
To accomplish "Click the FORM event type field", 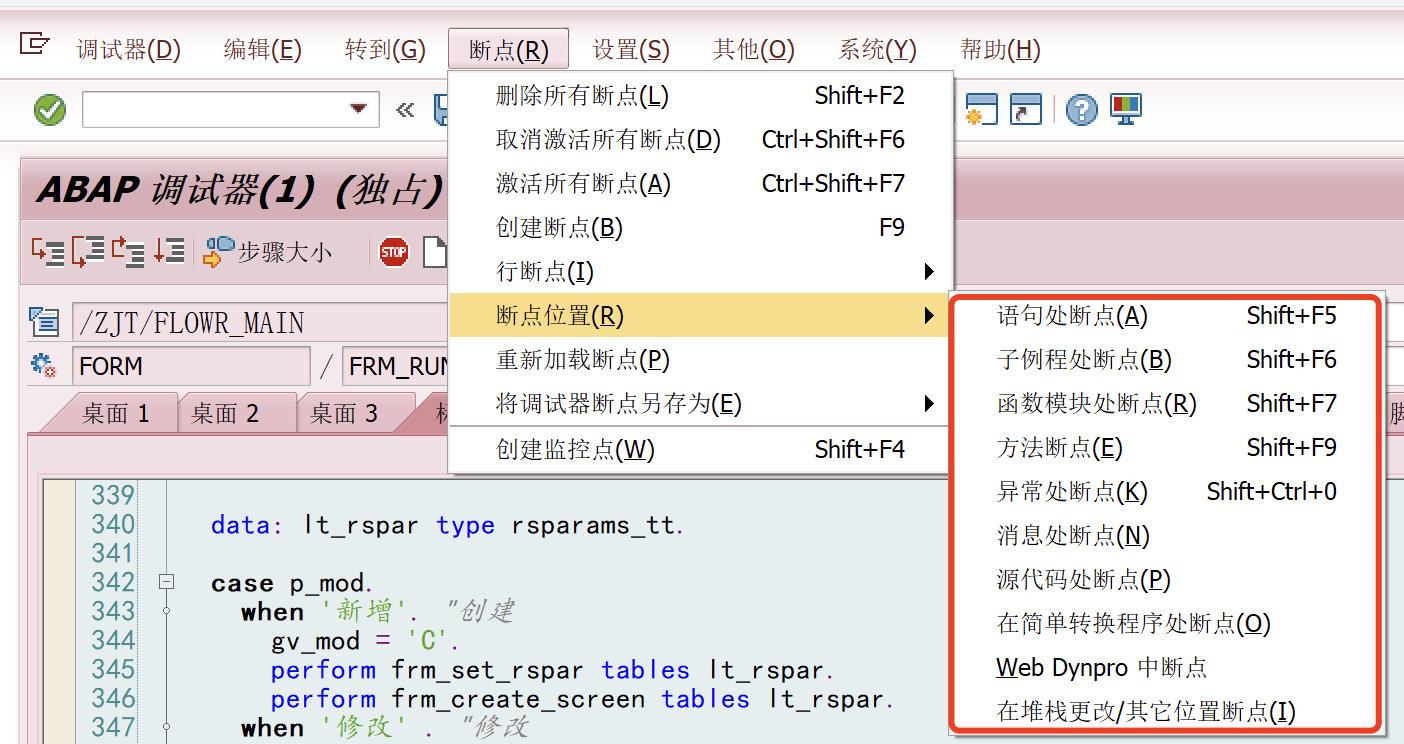I will tap(190, 366).
